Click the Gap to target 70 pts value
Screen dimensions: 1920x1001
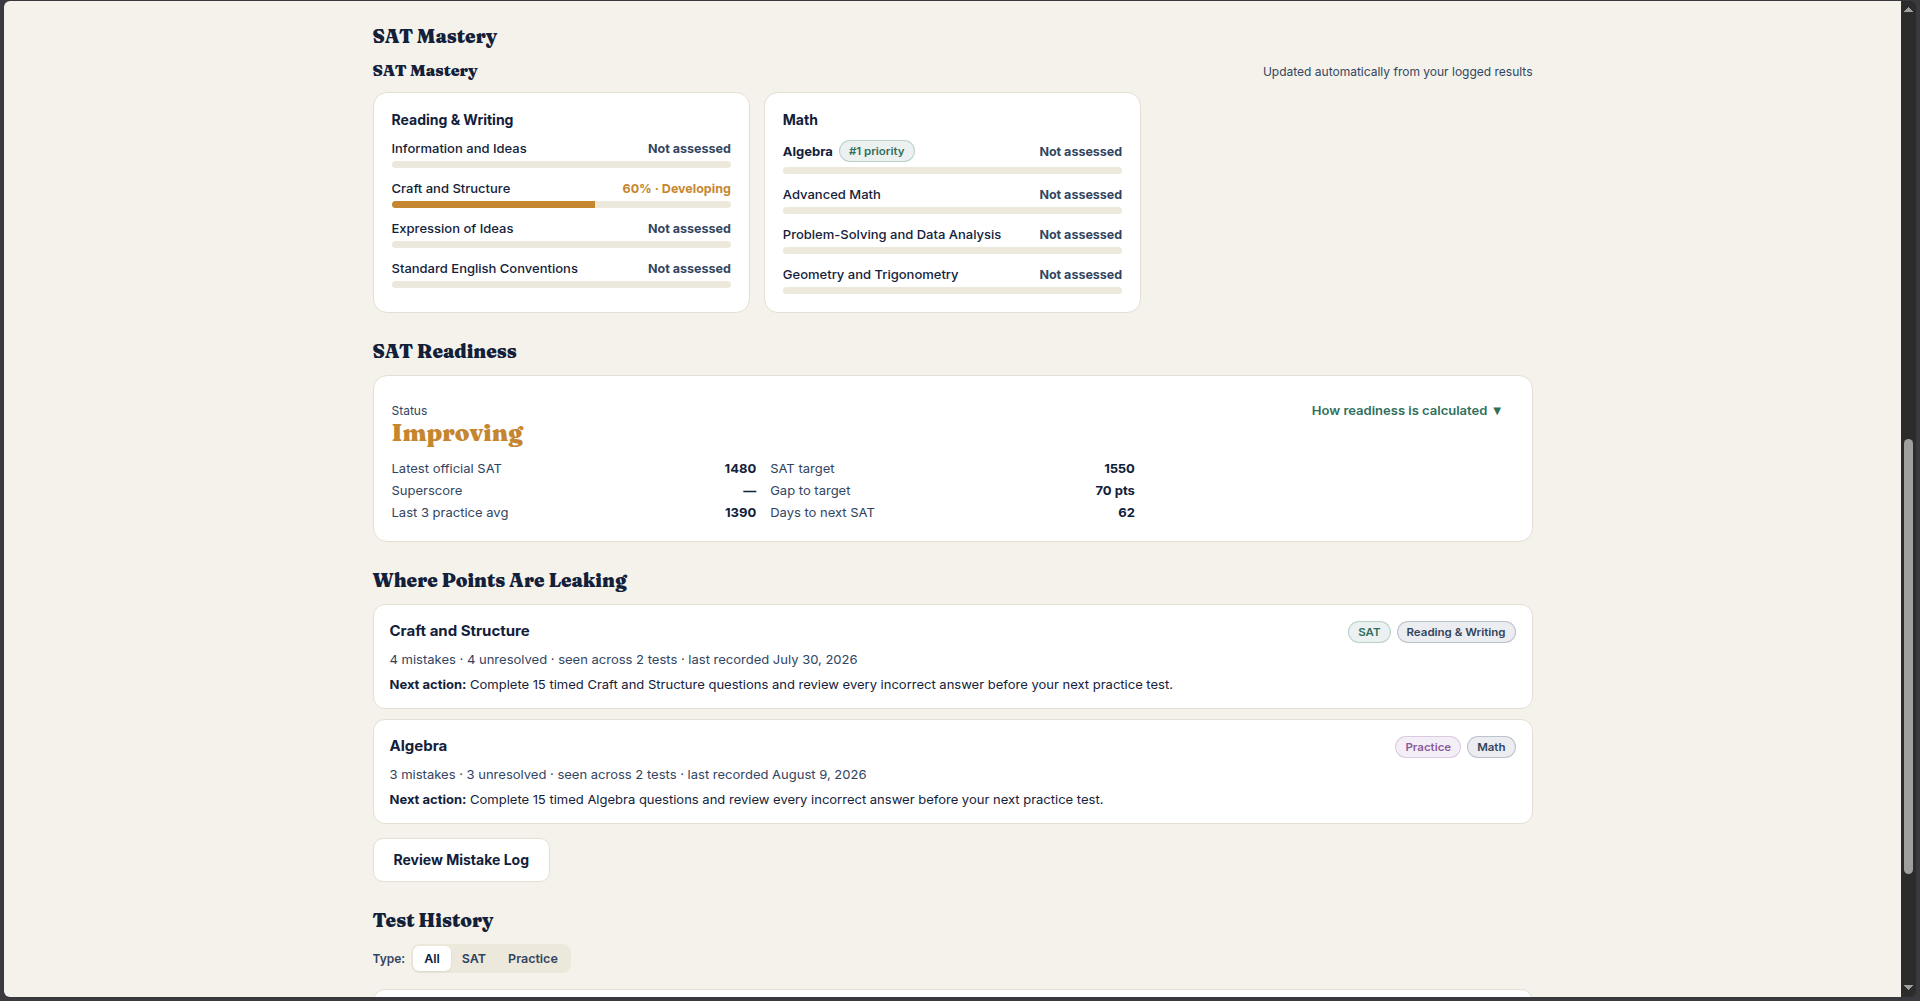tap(1115, 491)
